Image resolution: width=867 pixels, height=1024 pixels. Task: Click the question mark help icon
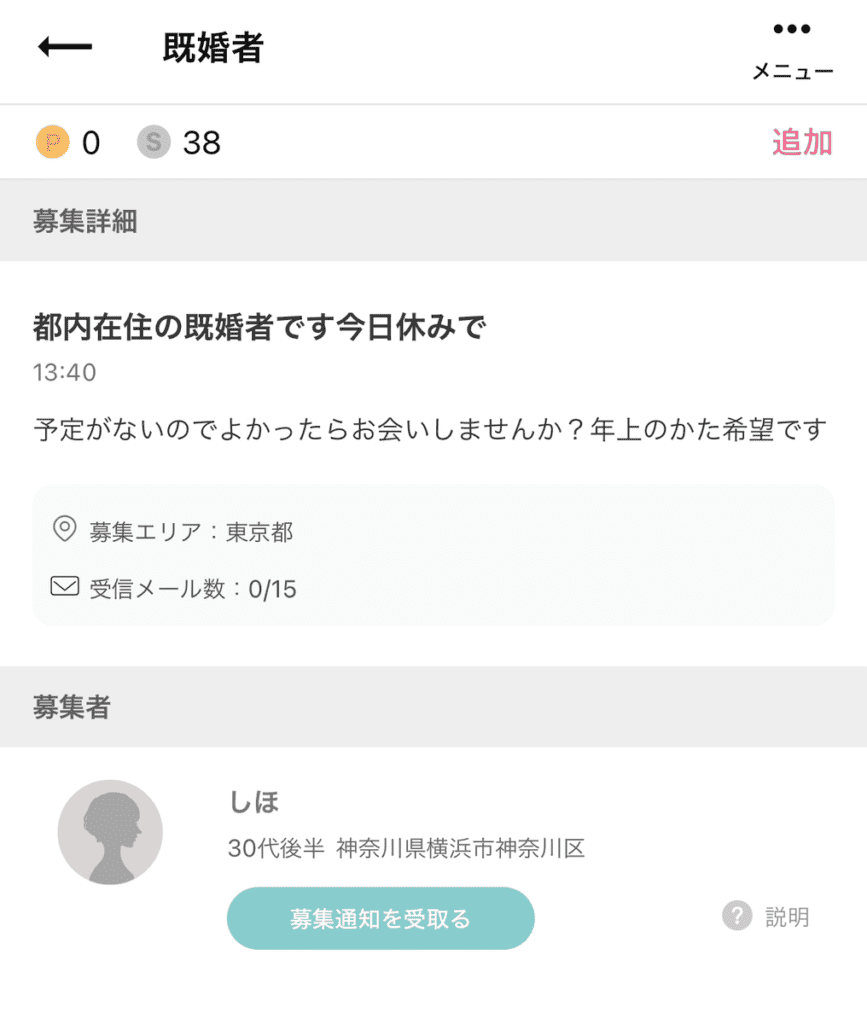pos(736,915)
